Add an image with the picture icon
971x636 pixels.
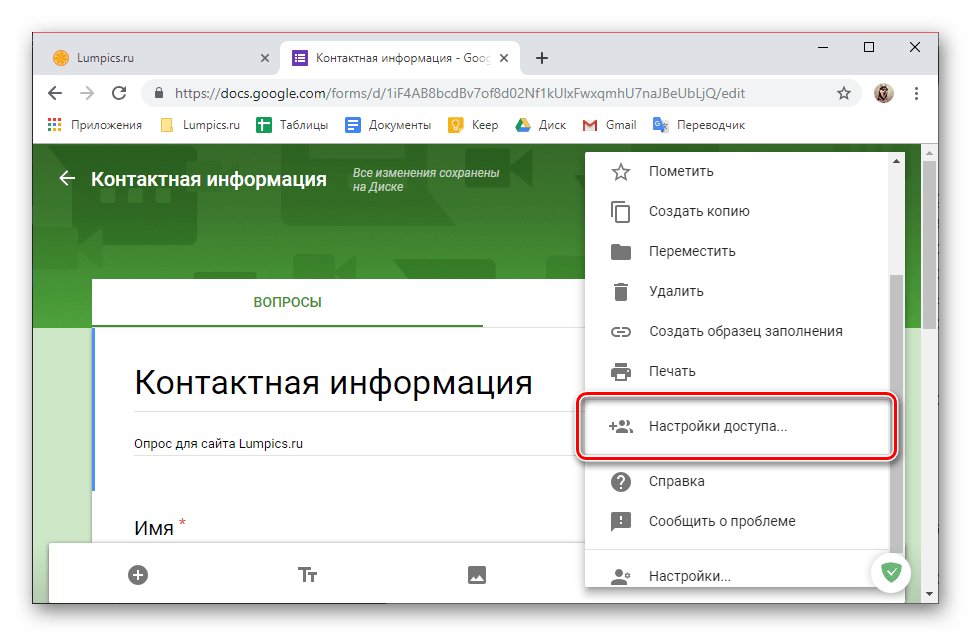(x=477, y=575)
